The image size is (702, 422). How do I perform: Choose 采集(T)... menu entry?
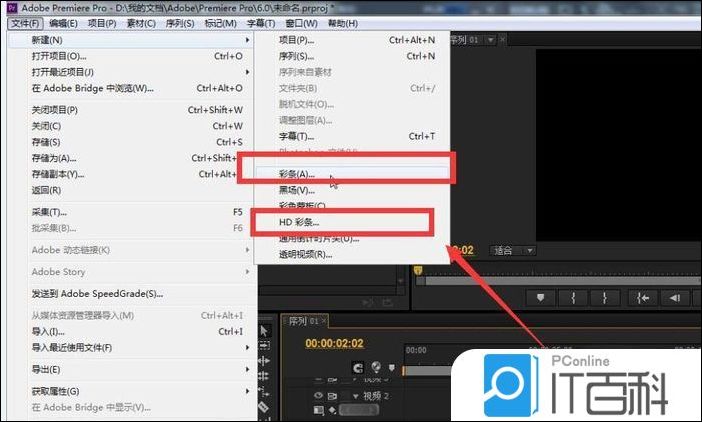131,212
